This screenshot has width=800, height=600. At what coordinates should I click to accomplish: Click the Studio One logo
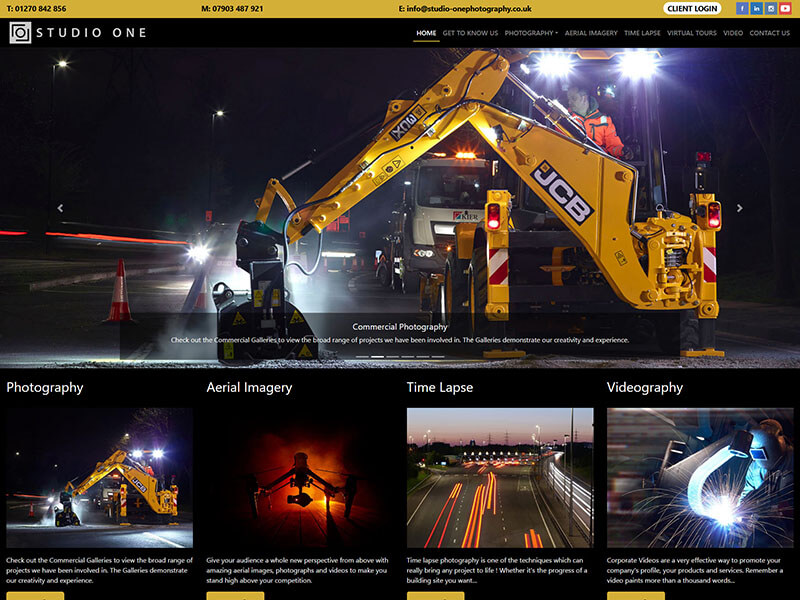click(78, 33)
